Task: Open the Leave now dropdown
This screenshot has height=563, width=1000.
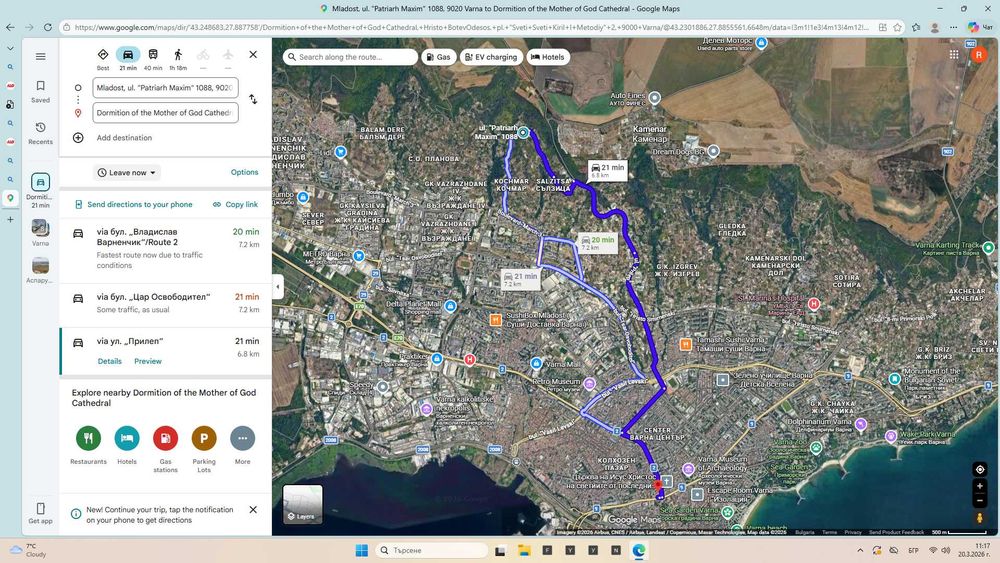Action: 127,173
